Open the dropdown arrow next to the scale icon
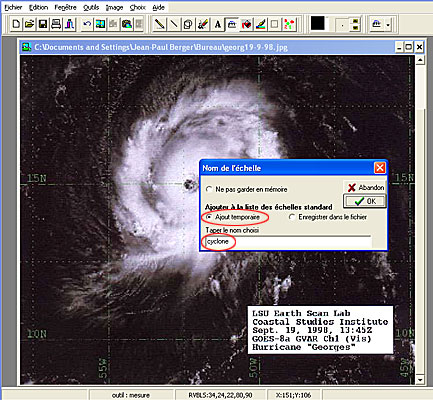Screen dimensions: 433x400 [x=388, y=25]
